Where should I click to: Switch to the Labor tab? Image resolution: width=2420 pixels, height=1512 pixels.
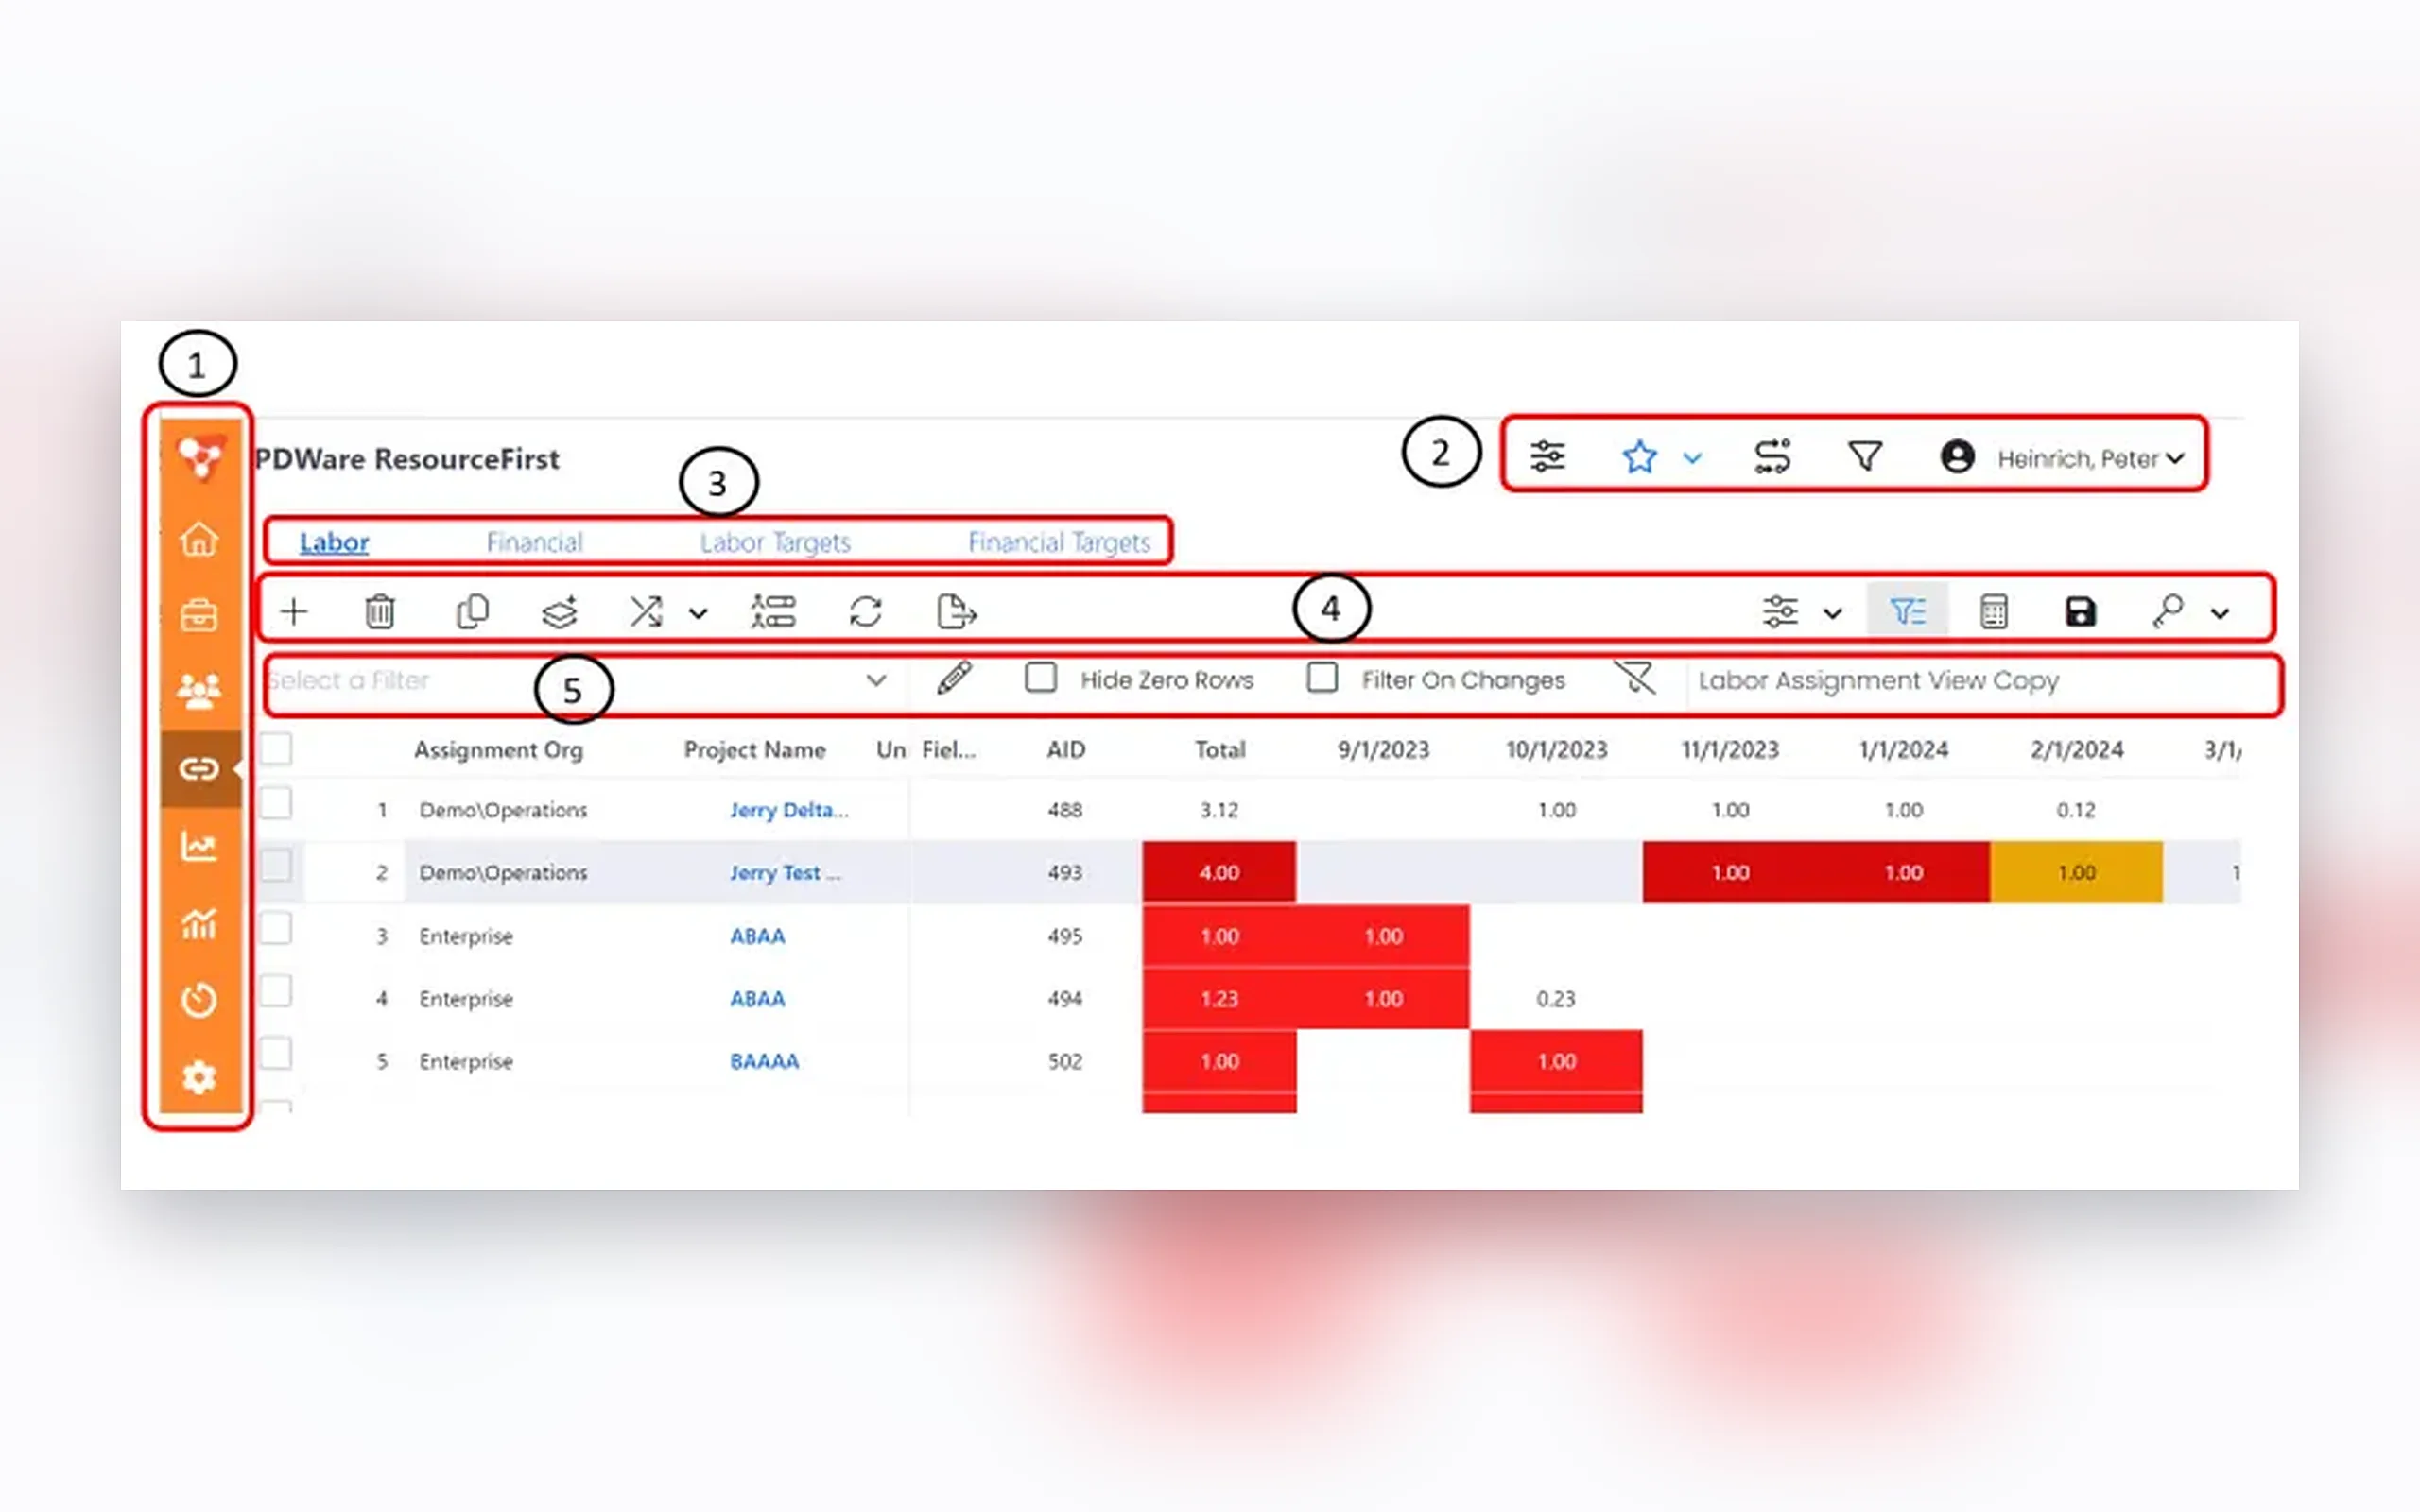point(334,542)
